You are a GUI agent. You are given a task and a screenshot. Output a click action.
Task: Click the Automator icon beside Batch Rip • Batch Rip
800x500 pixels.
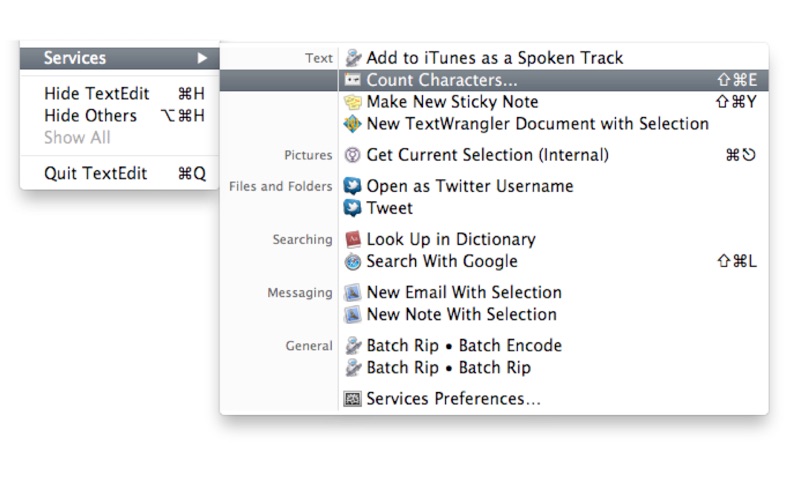click(353, 367)
